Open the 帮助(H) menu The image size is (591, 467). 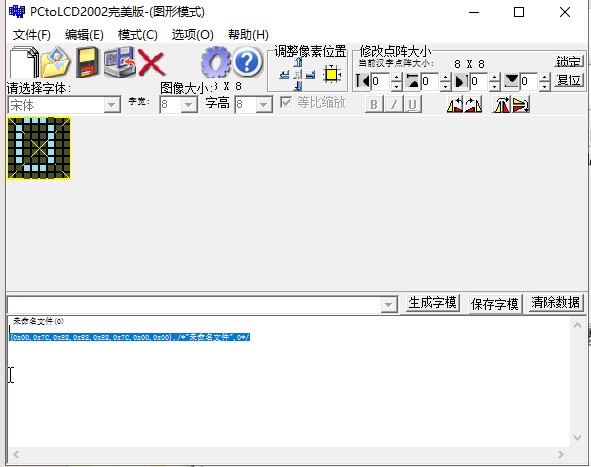coord(248,35)
